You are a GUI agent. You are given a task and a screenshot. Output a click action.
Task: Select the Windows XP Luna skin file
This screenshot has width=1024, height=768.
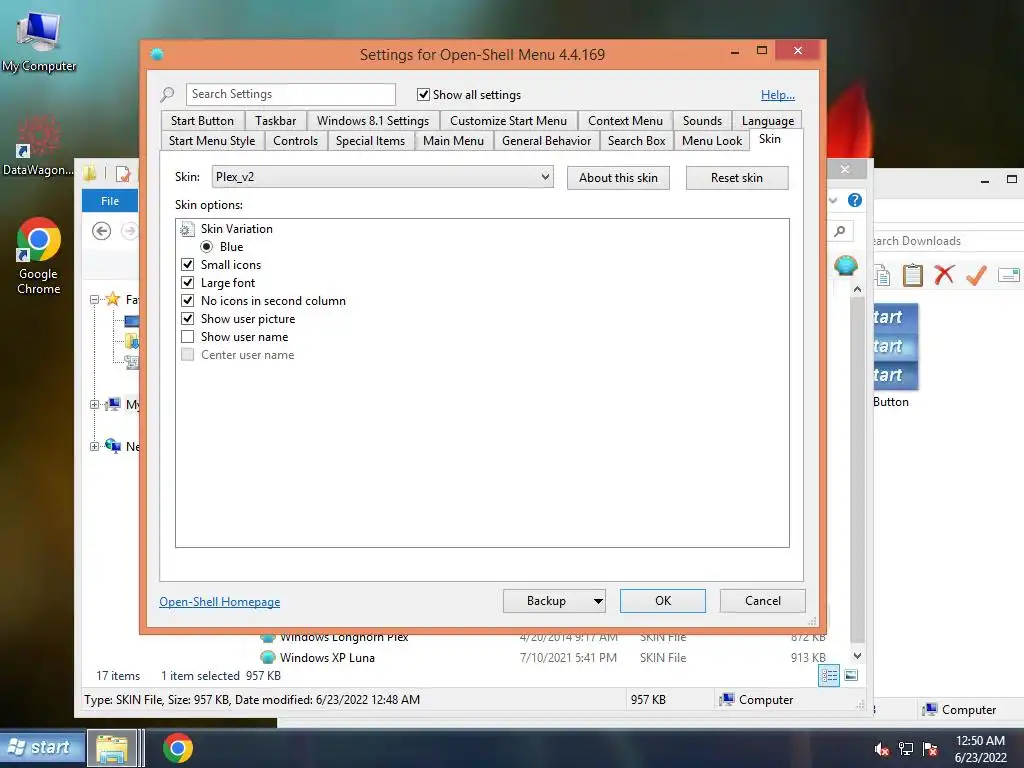(x=327, y=658)
